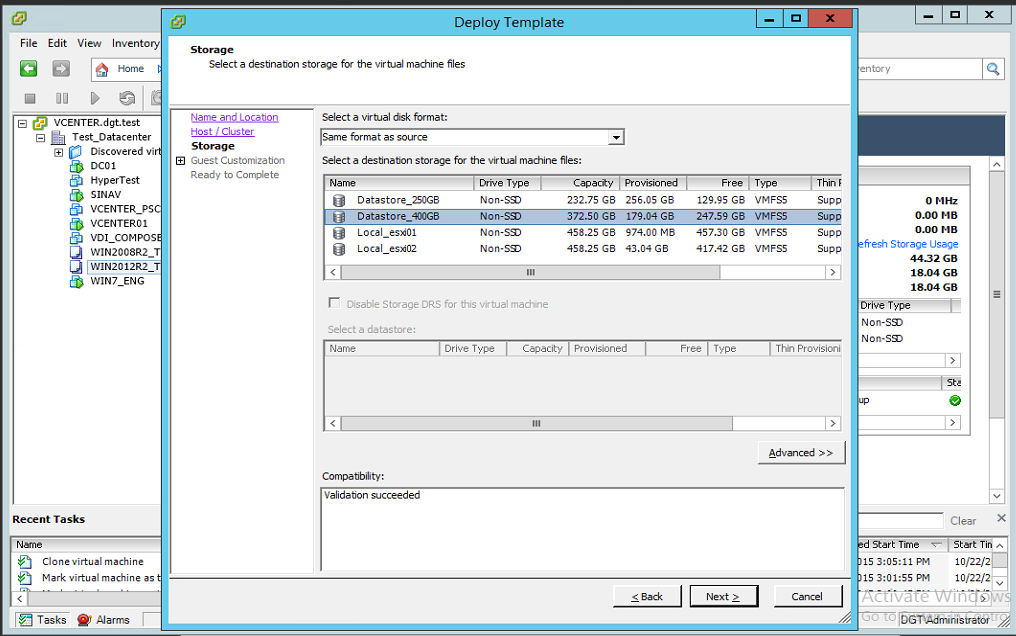Image resolution: width=1016 pixels, height=636 pixels.
Task: Select WIN2012R2 template in inventory tree
Action: point(124,267)
